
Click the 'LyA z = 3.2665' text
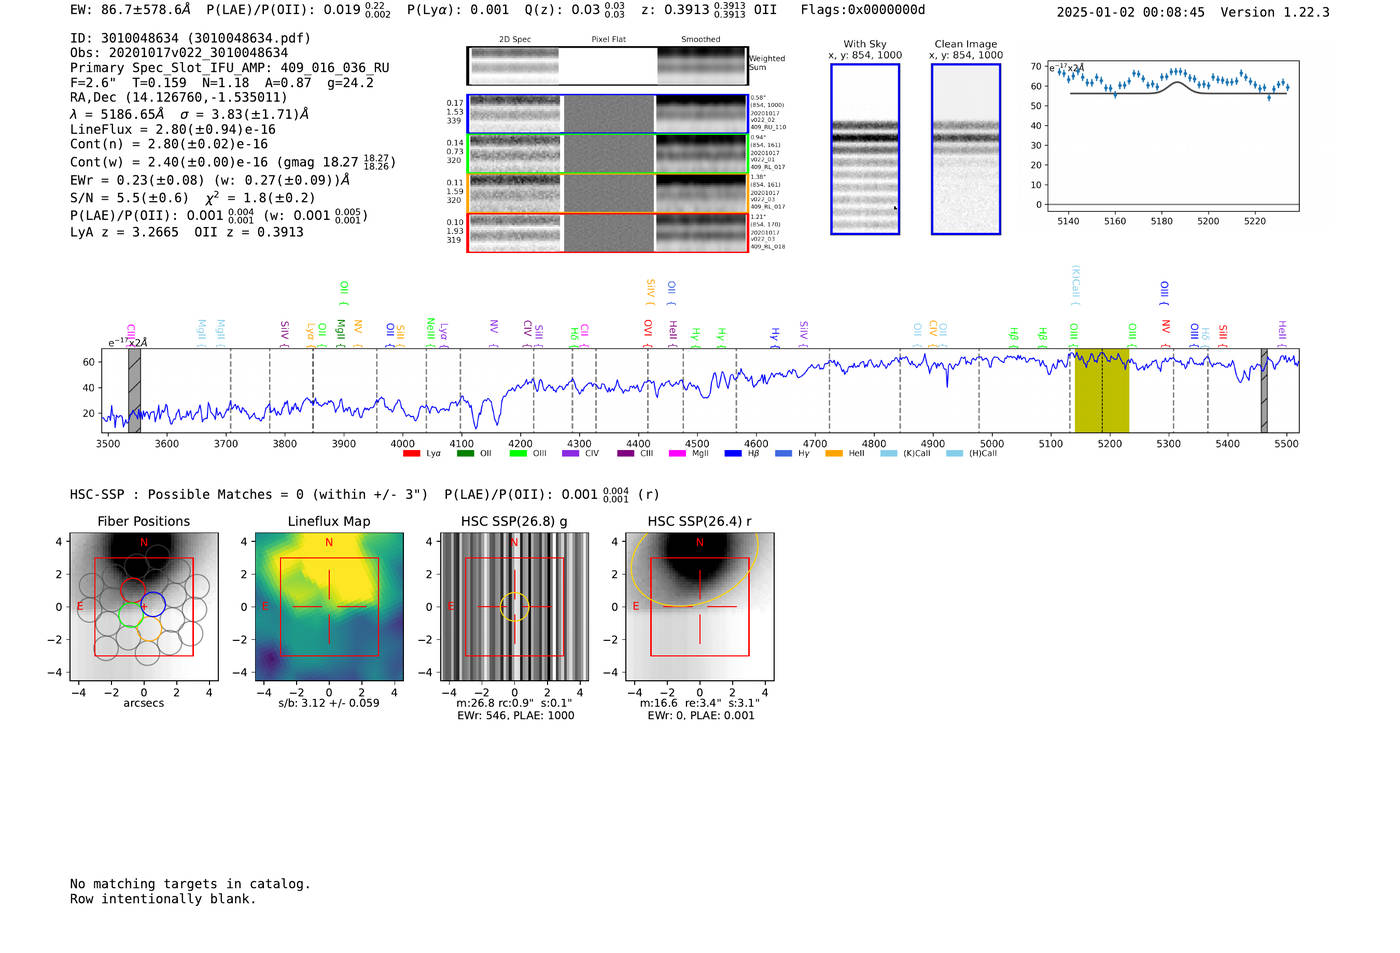(x=124, y=232)
